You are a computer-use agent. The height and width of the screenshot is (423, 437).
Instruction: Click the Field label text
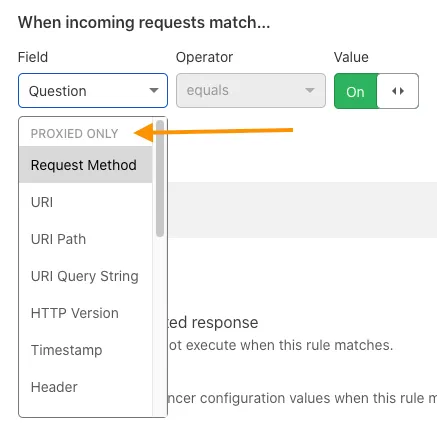[33, 57]
